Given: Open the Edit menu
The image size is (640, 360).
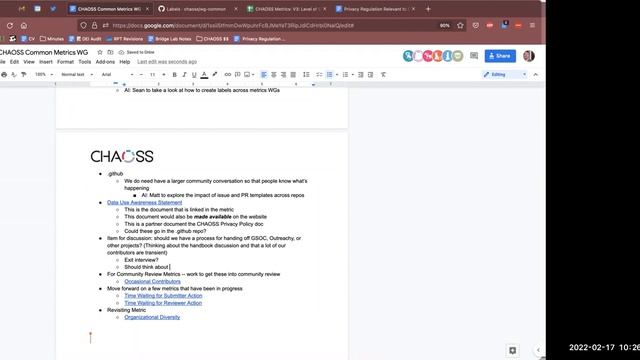Looking at the screenshot, I should [x=14, y=62].
